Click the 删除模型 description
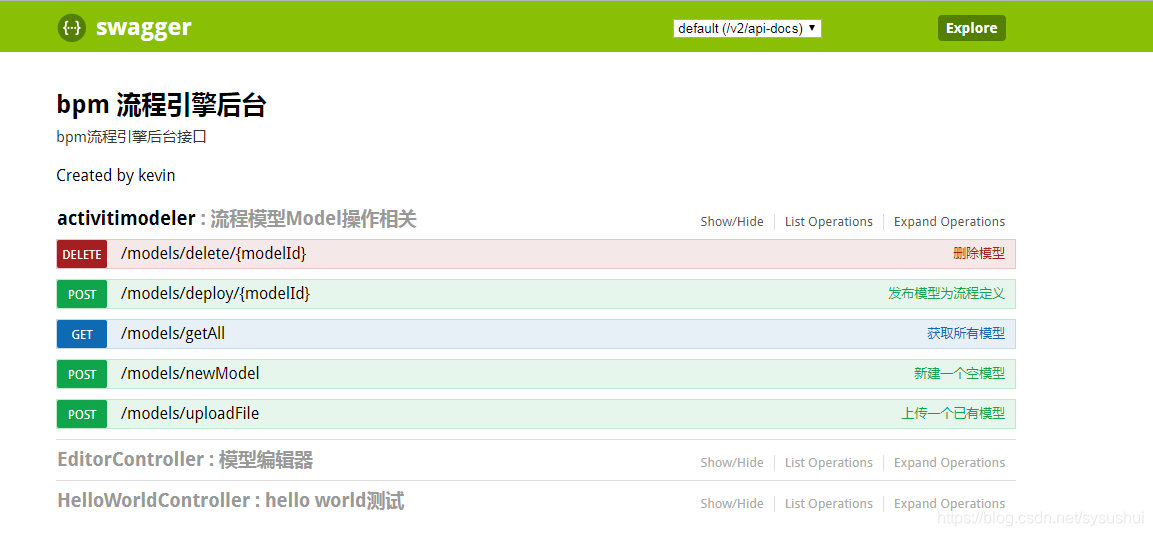1153x536 pixels. click(979, 254)
